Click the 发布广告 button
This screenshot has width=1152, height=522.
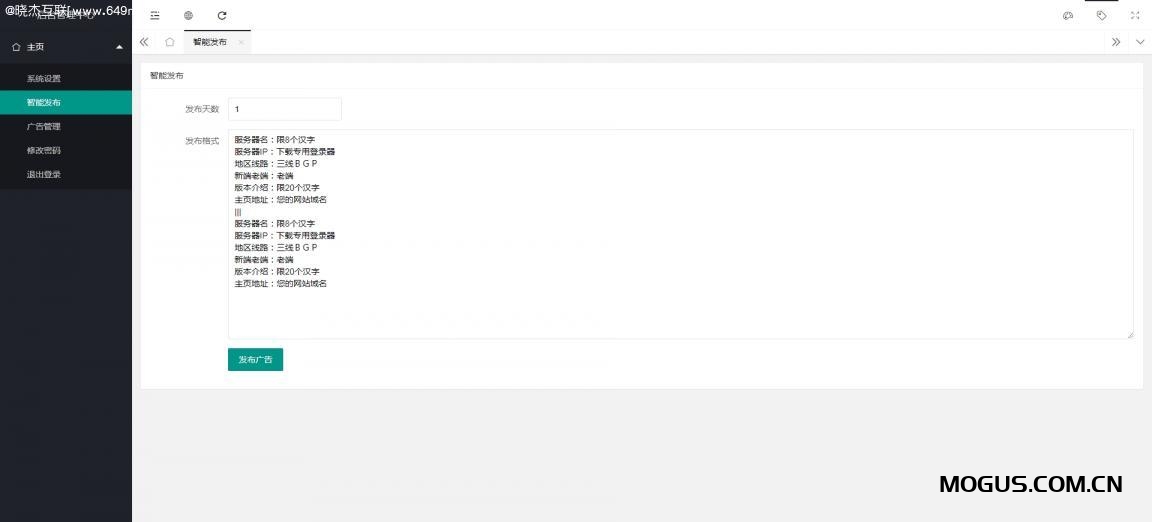coord(256,360)
